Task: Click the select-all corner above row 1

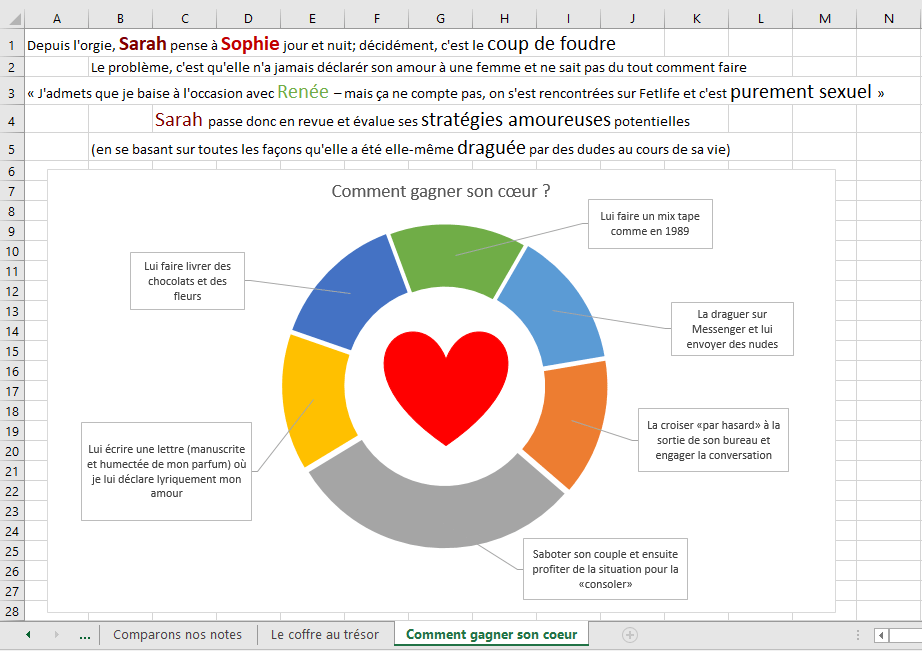Action: pyautogui.click(x=11, y=19)
